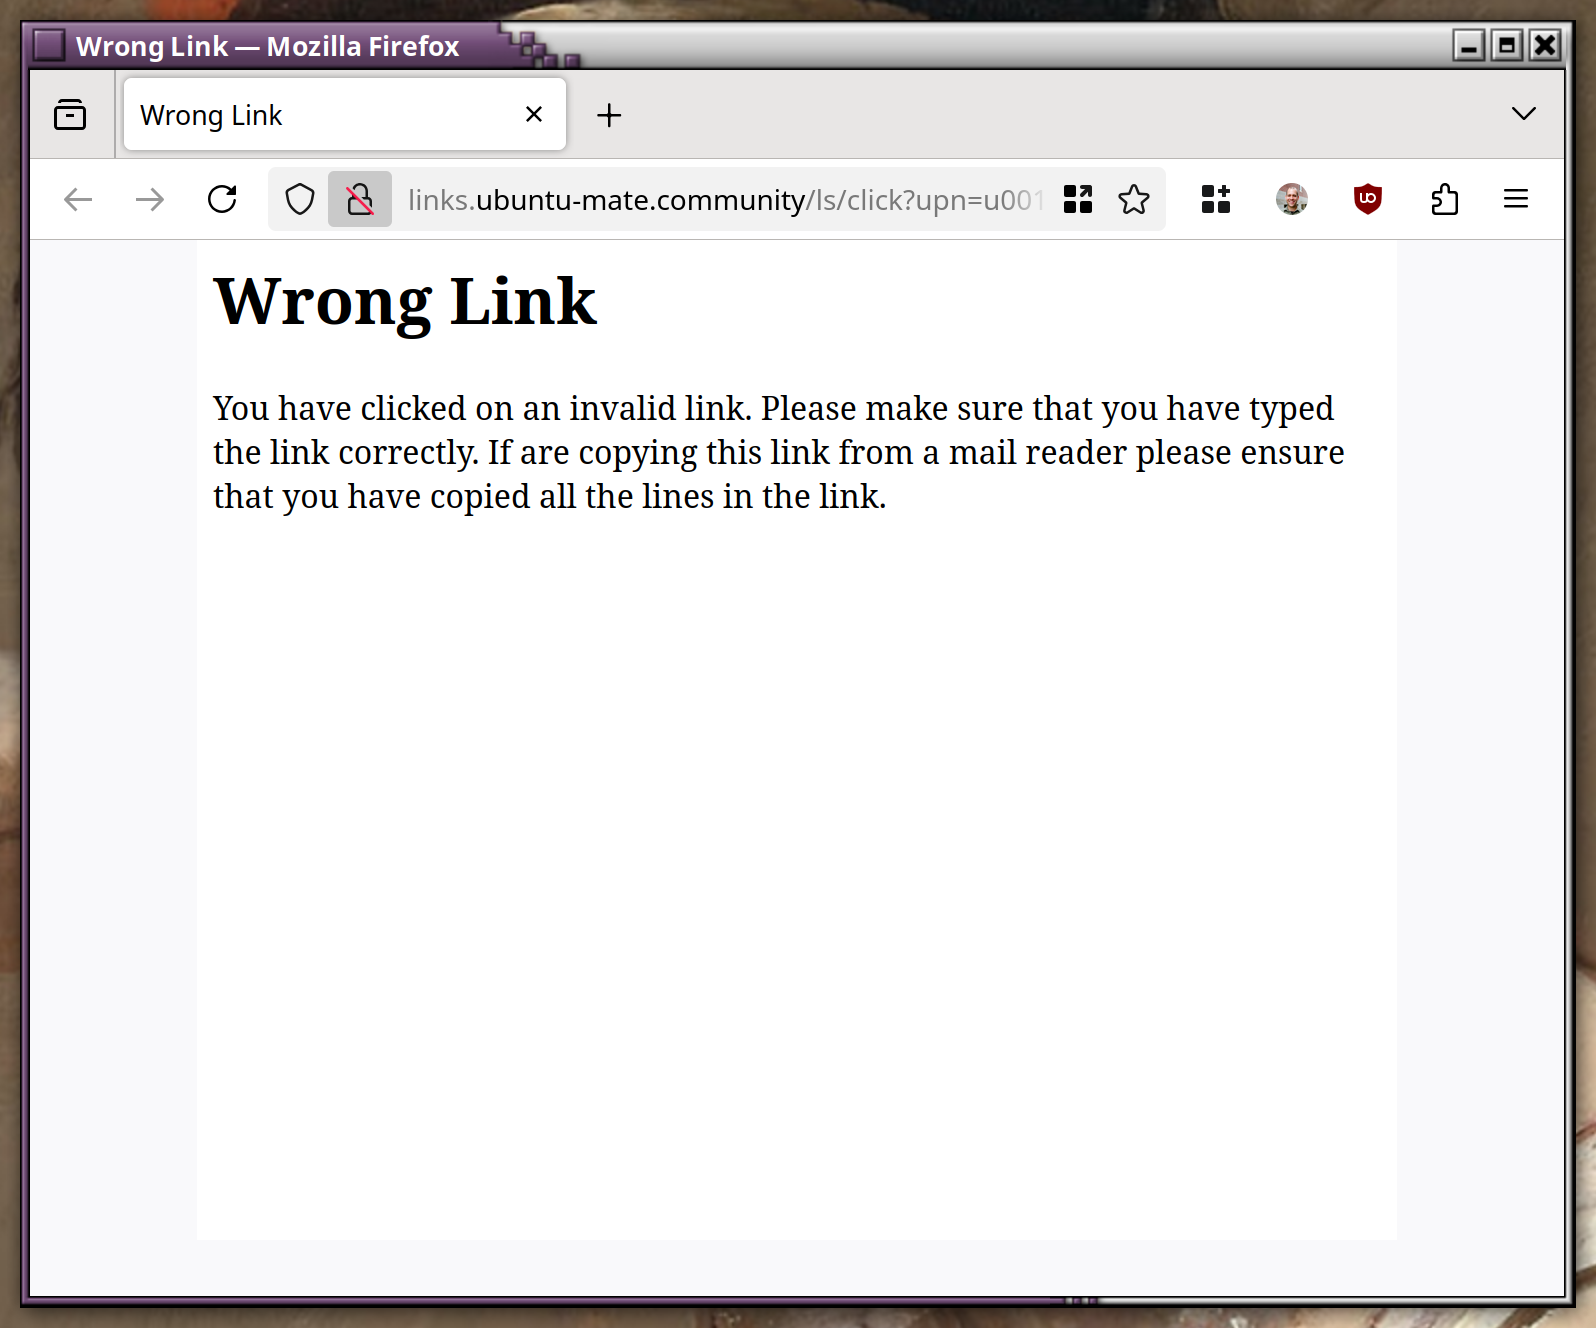Close the Firefox window
Image resolution: width=1596 pixels, height=1328 pixels.
point(1545,46)
